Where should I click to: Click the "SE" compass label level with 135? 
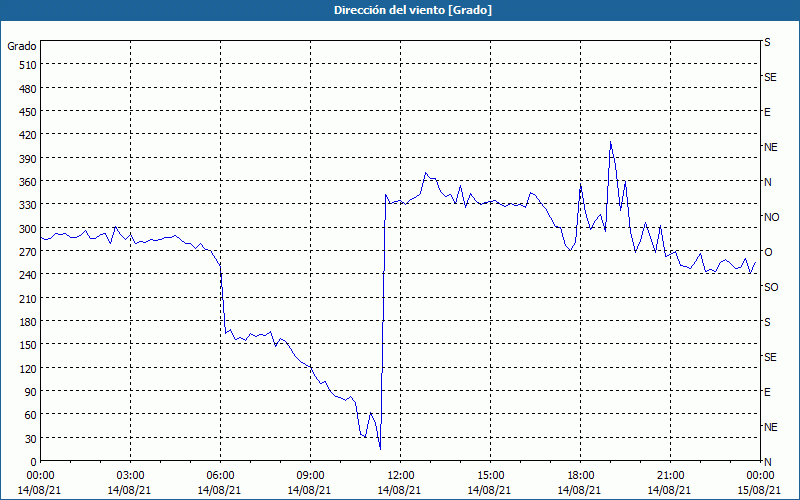tap(770, 357)
